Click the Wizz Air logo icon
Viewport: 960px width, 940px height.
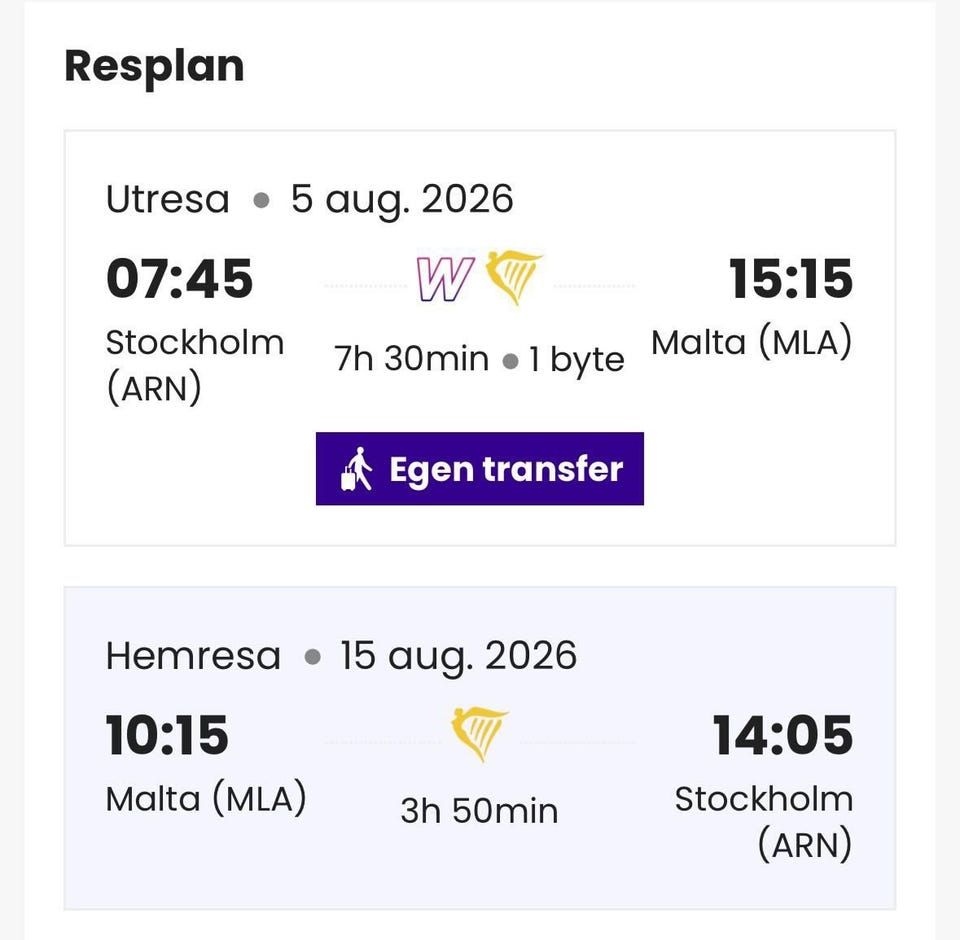pyautogui.click(x=445, y=278)
